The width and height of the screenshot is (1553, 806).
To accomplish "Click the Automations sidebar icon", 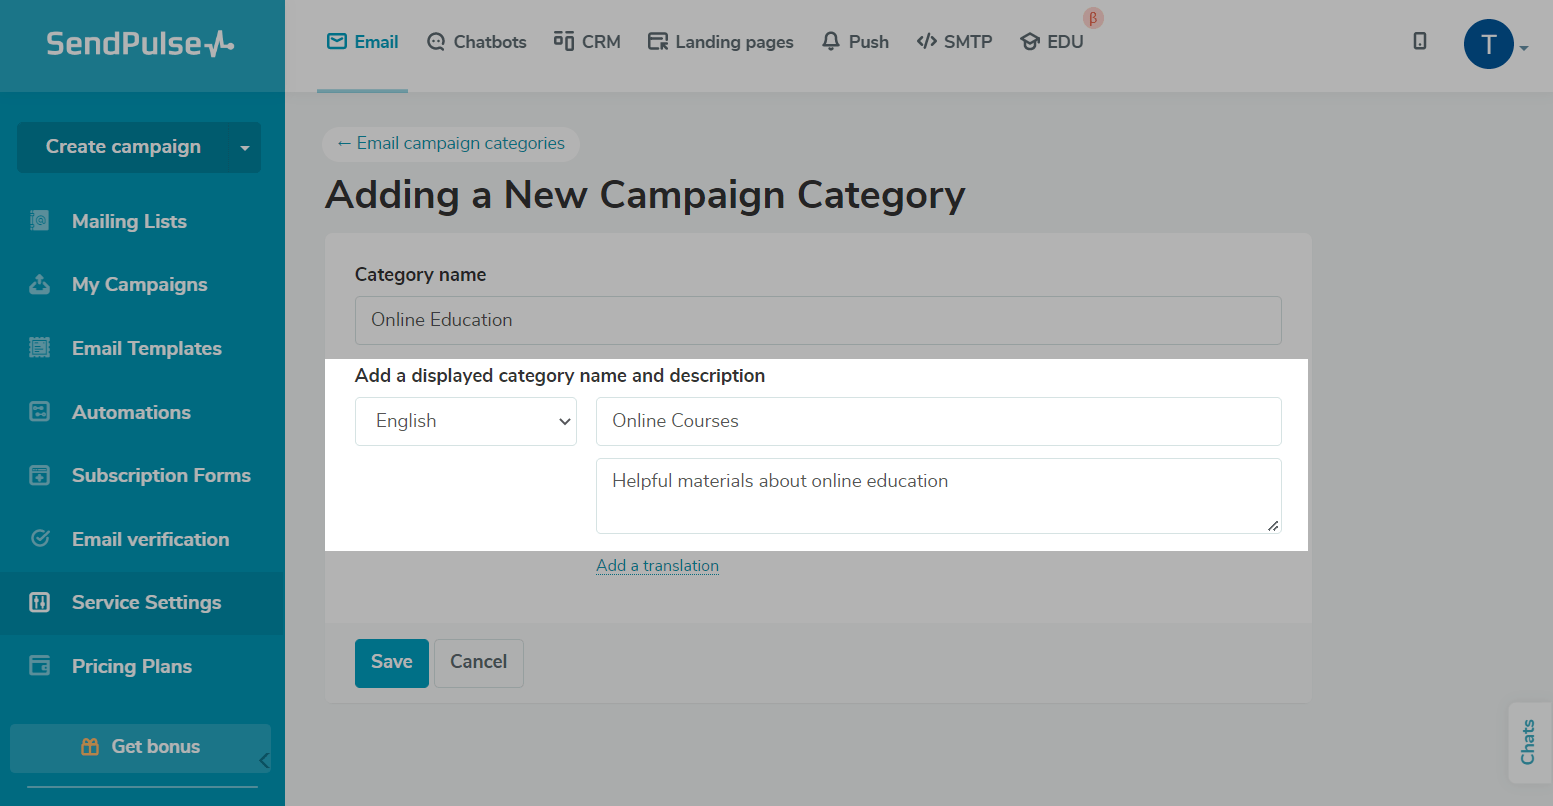I will coord(40,412).
